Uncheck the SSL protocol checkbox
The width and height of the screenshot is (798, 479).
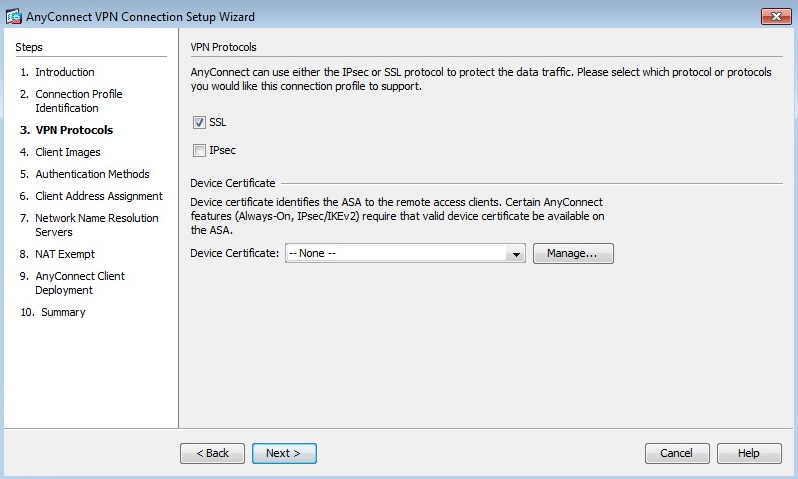coord(199,122)
